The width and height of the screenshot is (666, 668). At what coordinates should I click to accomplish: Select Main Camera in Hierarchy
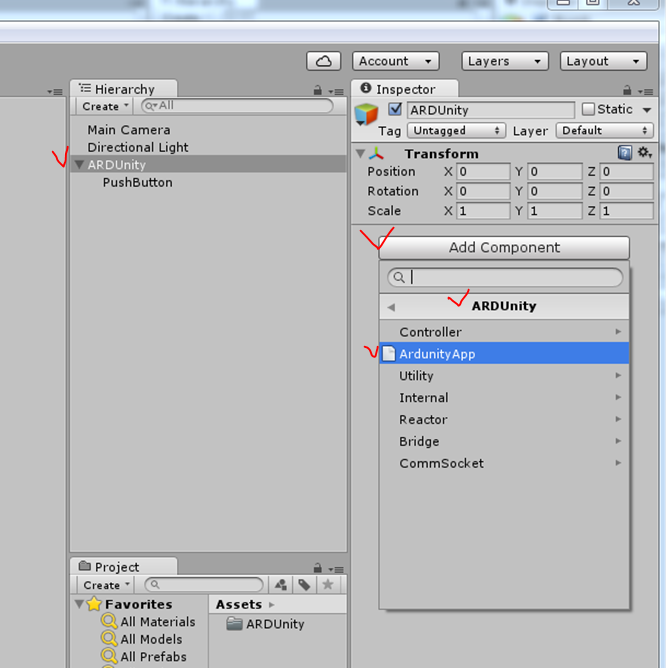point(129,130)
